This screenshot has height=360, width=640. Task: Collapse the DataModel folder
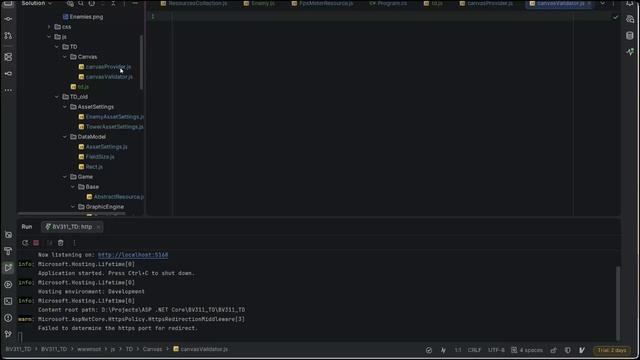65,137
